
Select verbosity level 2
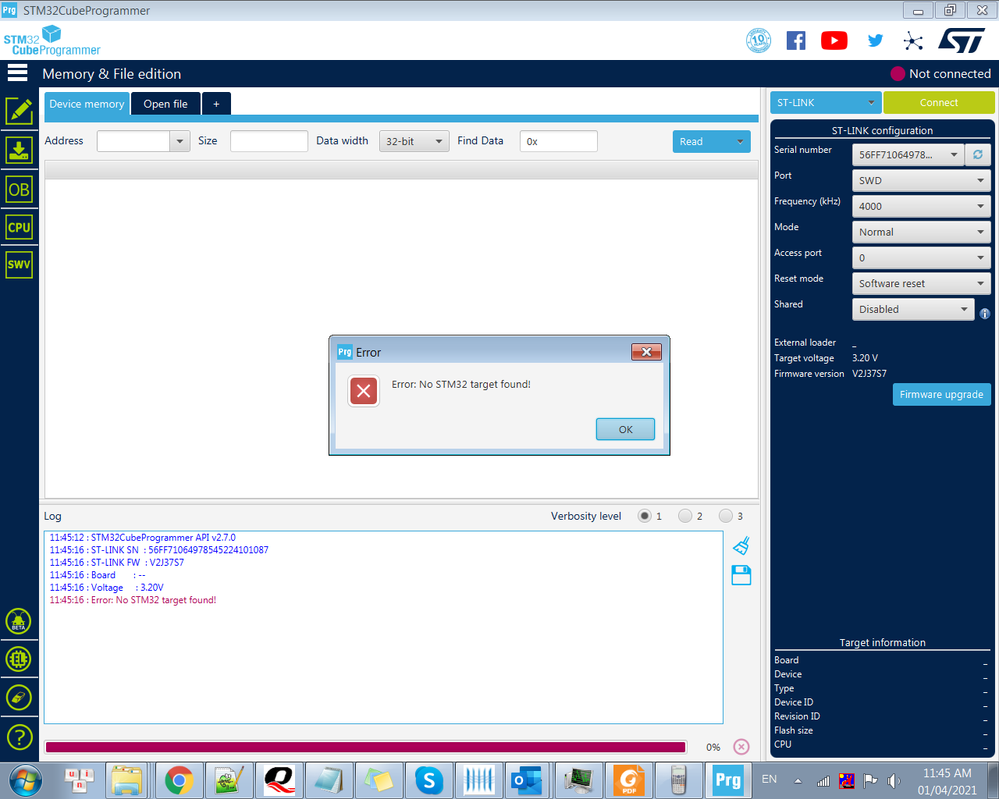coord(685,516)
